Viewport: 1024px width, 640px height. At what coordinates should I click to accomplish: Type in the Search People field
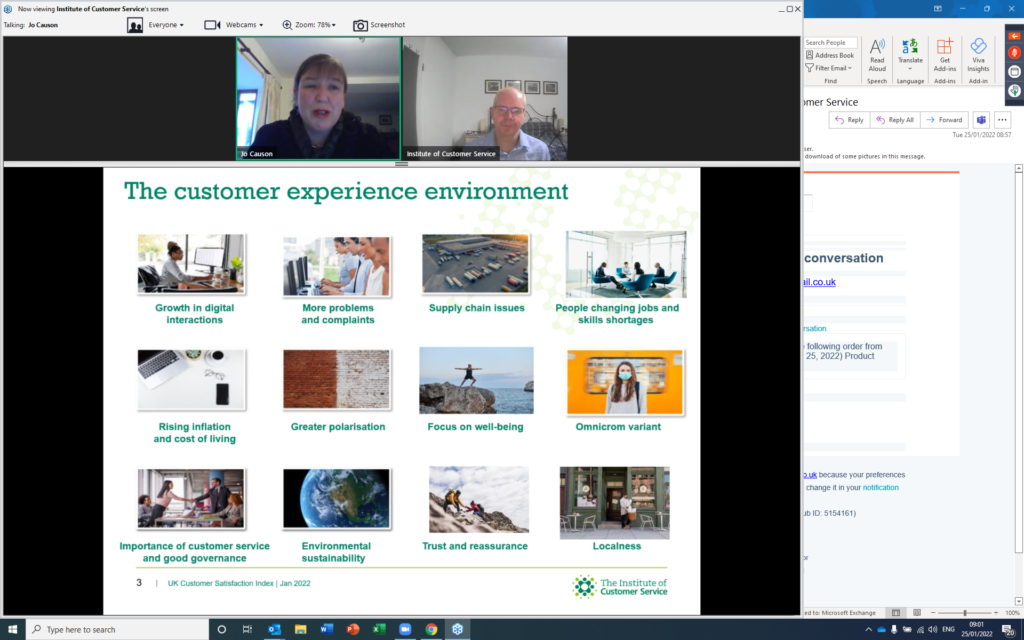pyautogui.click(x=830, y=43)
